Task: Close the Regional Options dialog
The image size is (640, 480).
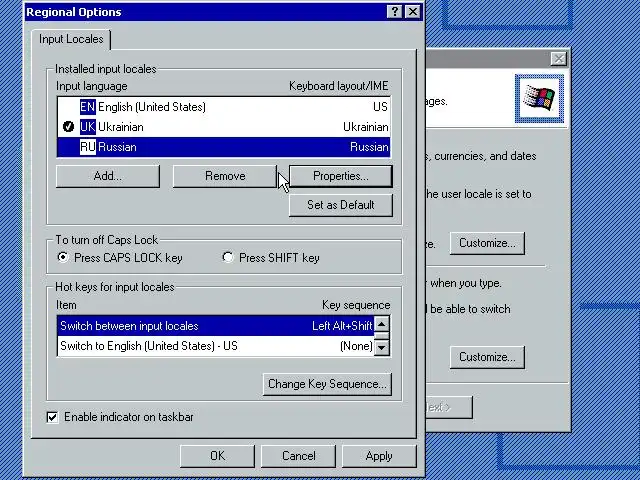Action: 413,12
